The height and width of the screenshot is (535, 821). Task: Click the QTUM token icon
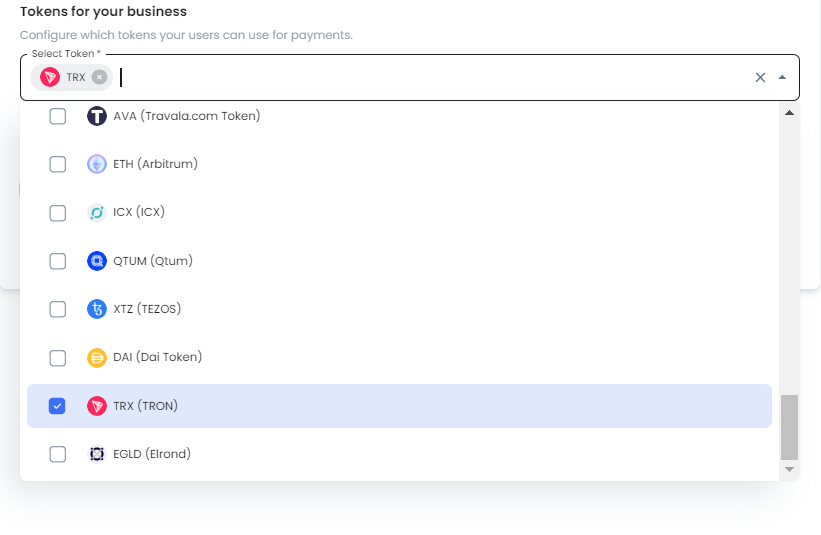tap(97, 261)
